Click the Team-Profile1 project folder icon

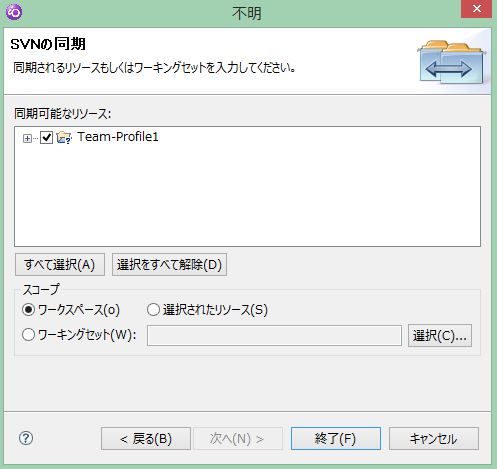point(64,137)
